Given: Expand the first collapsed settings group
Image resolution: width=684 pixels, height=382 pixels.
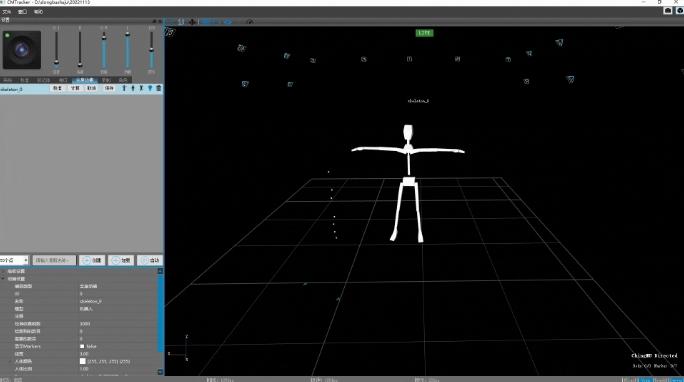Looking at the screenshot, I should click(x=3, y=271).
